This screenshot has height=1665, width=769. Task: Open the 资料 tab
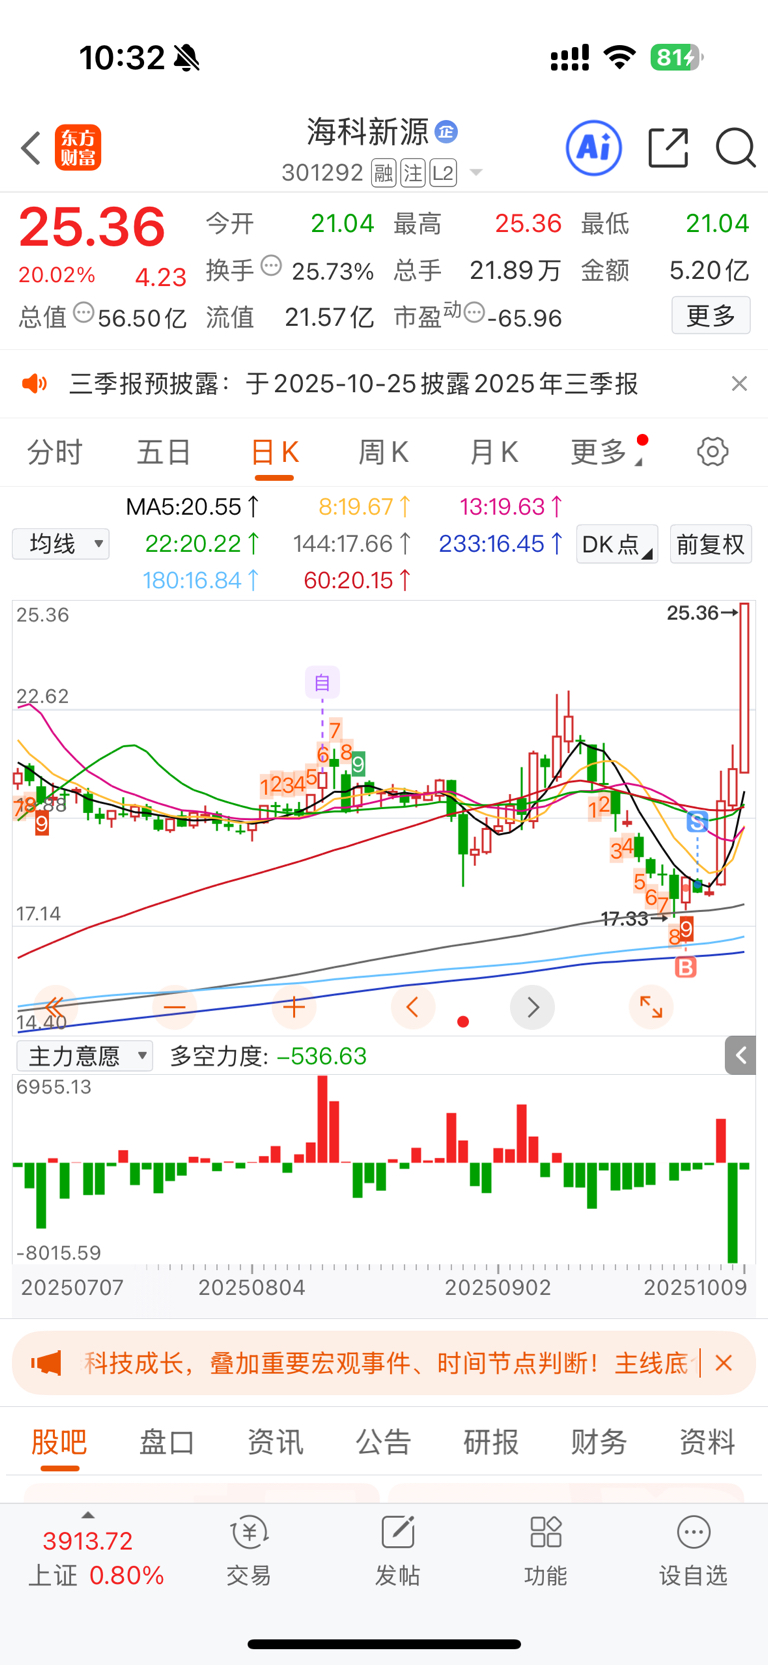coord(707,1442)
